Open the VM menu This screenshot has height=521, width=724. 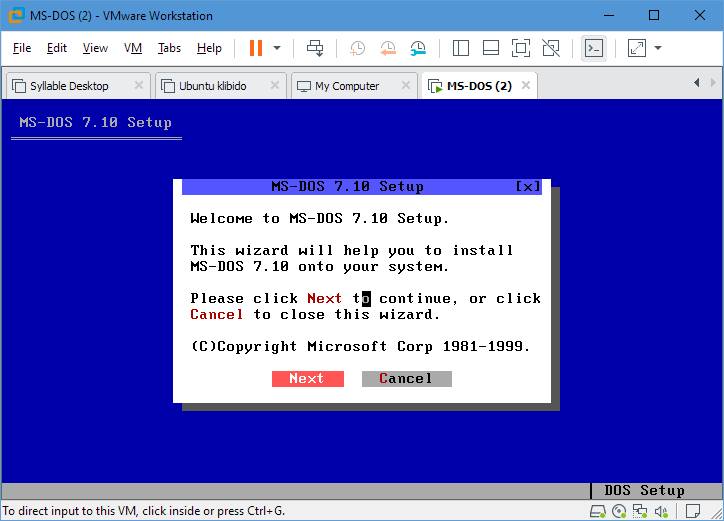tap(133, 48)
